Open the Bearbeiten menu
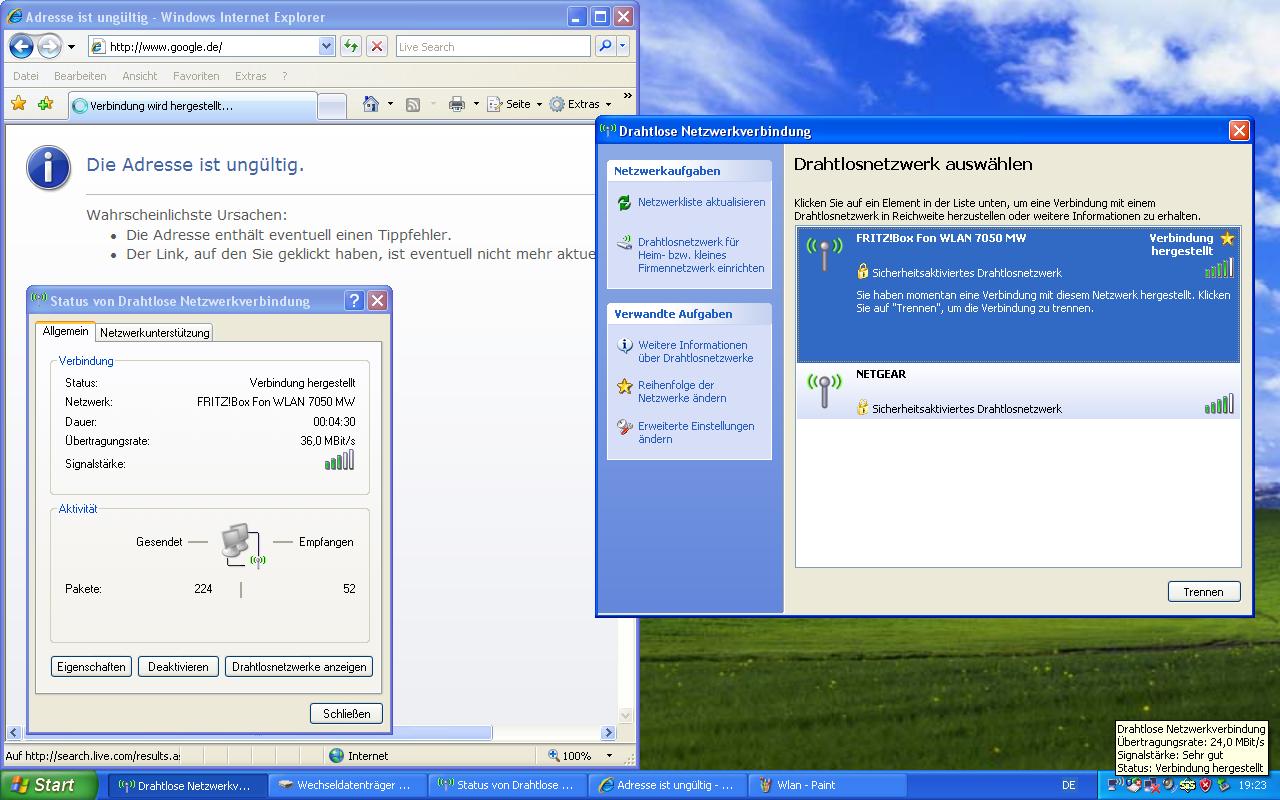 click(80, 76)
